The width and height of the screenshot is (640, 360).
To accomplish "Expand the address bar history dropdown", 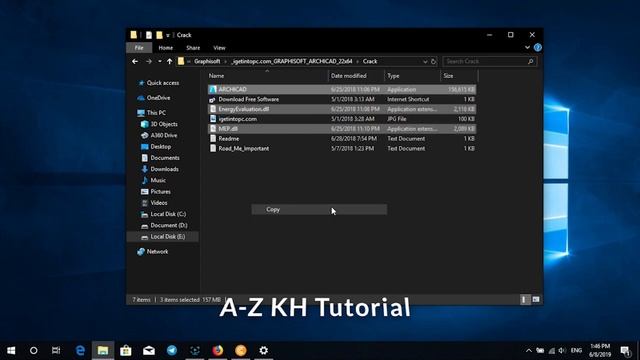I will 425,62.
